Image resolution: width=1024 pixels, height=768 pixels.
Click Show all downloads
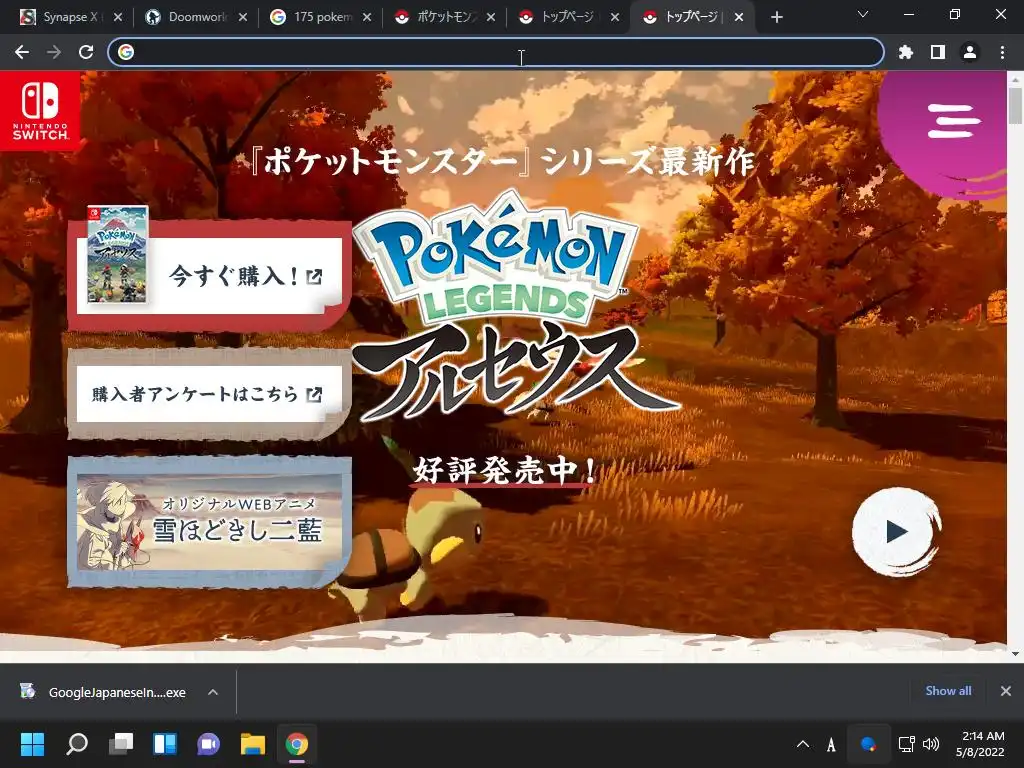coord(948,691)
